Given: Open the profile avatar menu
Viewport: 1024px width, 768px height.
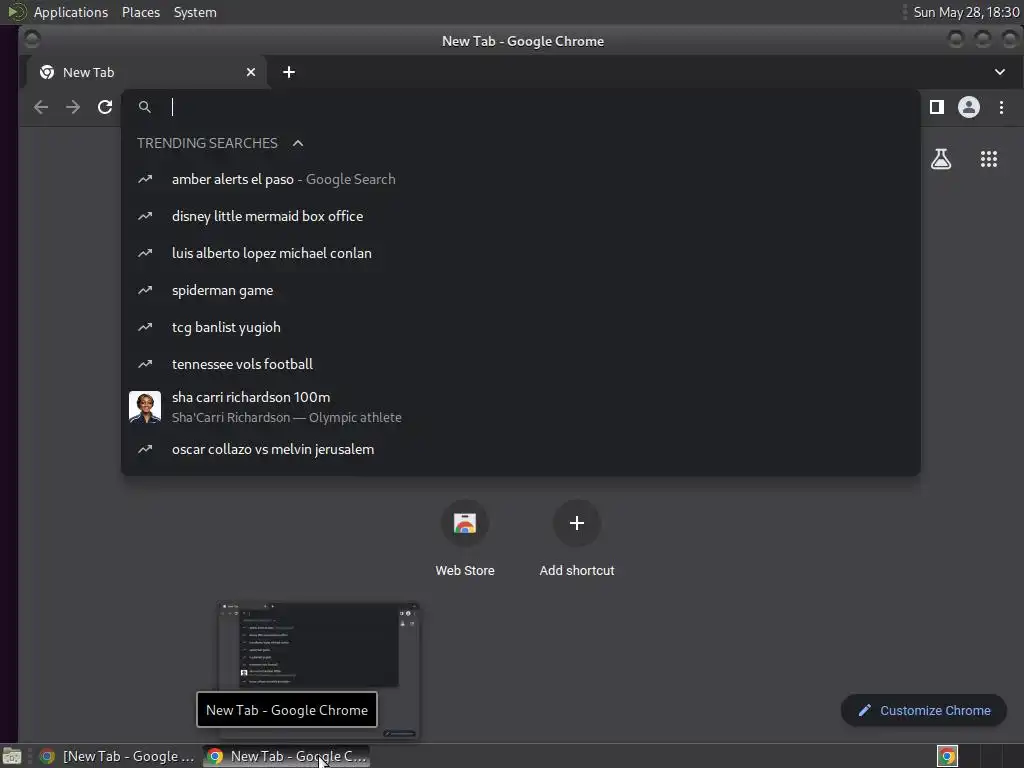Looking at the screenshot, I should pyautogui.click(x=968, y=107).
